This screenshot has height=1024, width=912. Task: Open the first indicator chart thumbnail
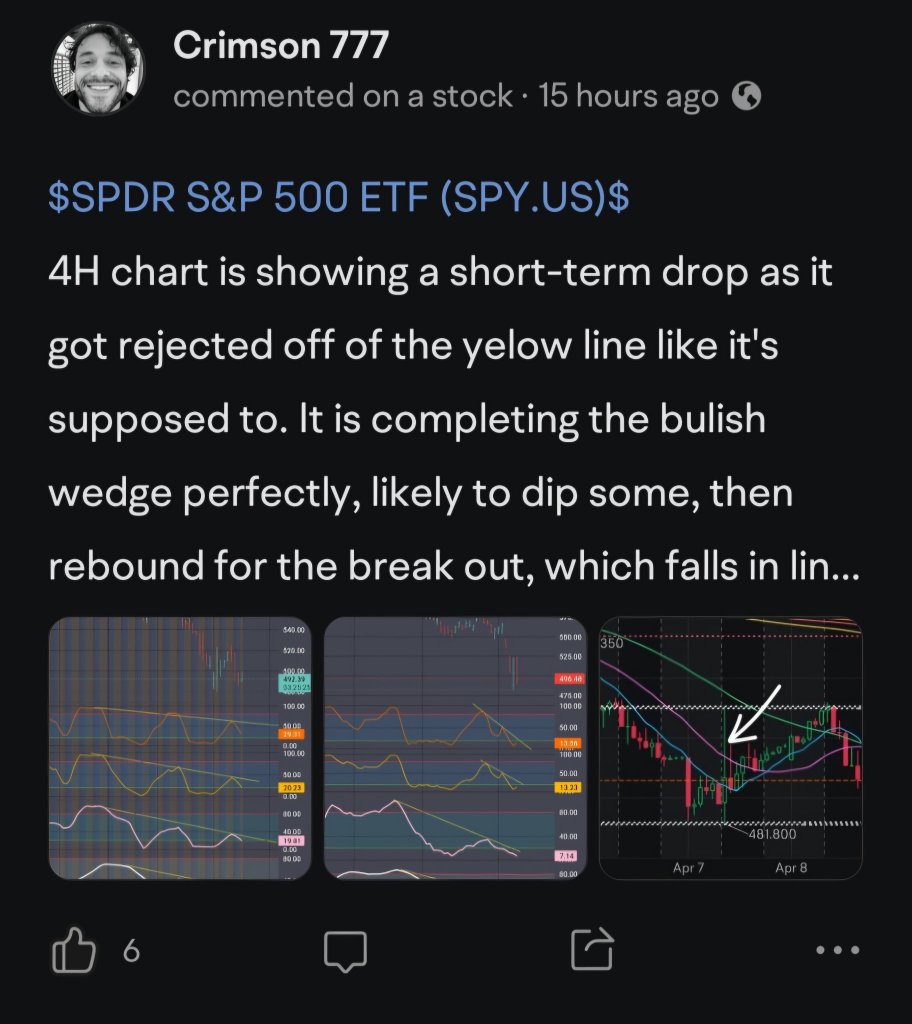(180, 748)
